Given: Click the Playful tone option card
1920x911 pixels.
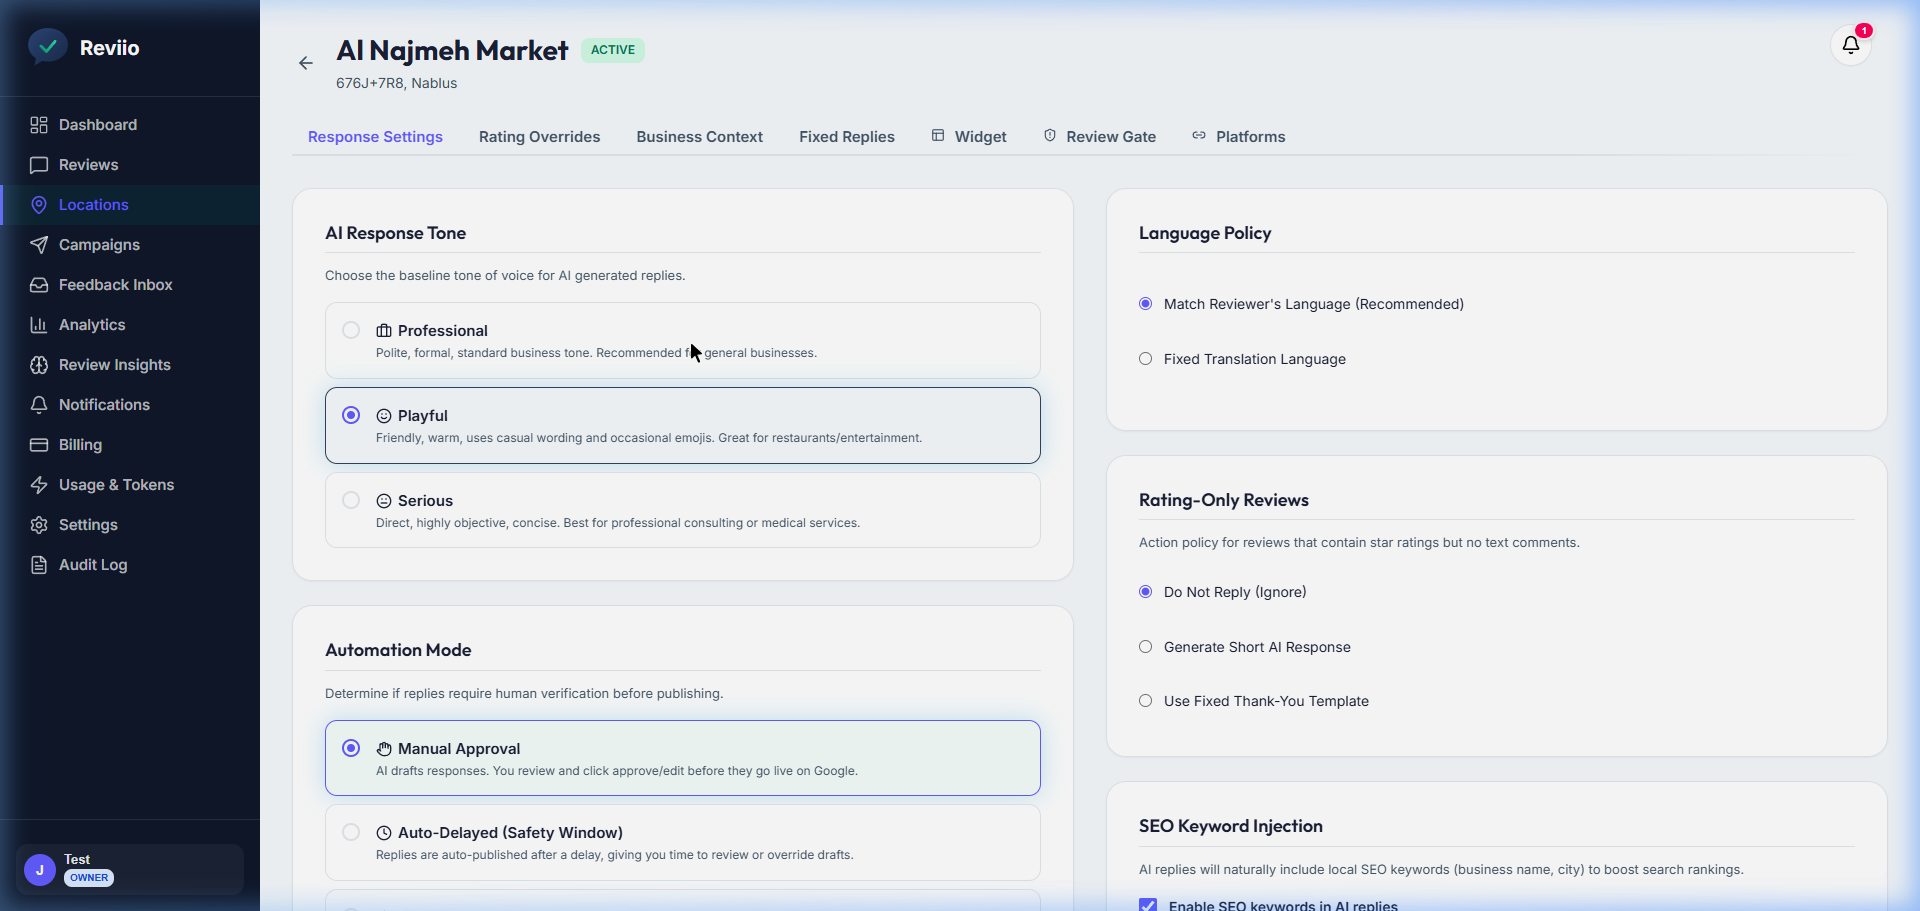Looking at the screenshot, I should pos(683,426).
